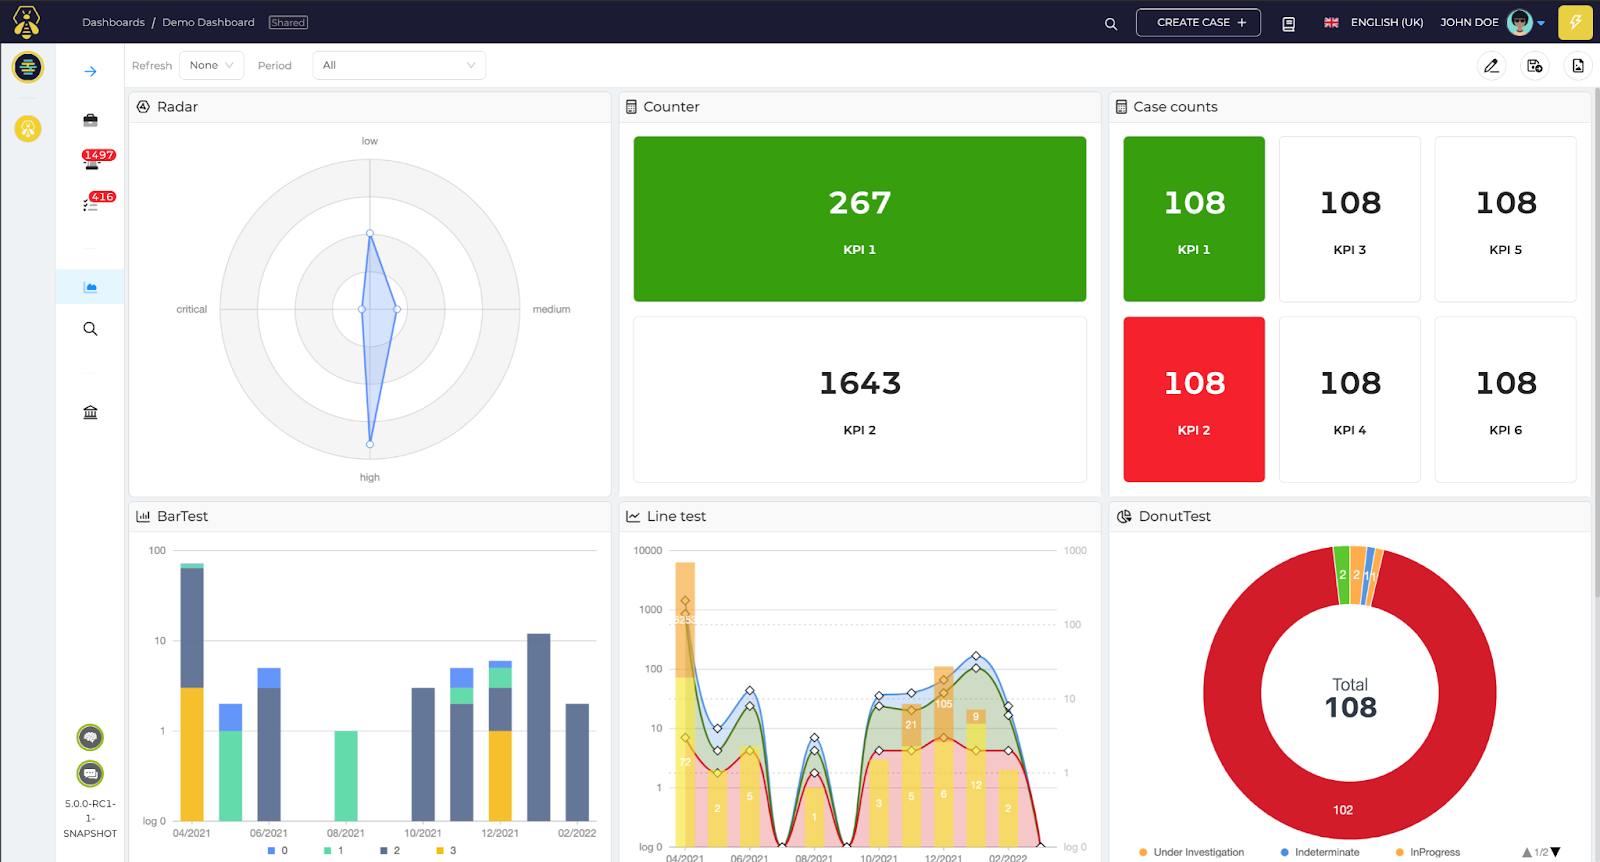Select the dashboards chart sidebar item
Image resolution: width=1600 pixels, height=862 pixels.
point(90,287)
